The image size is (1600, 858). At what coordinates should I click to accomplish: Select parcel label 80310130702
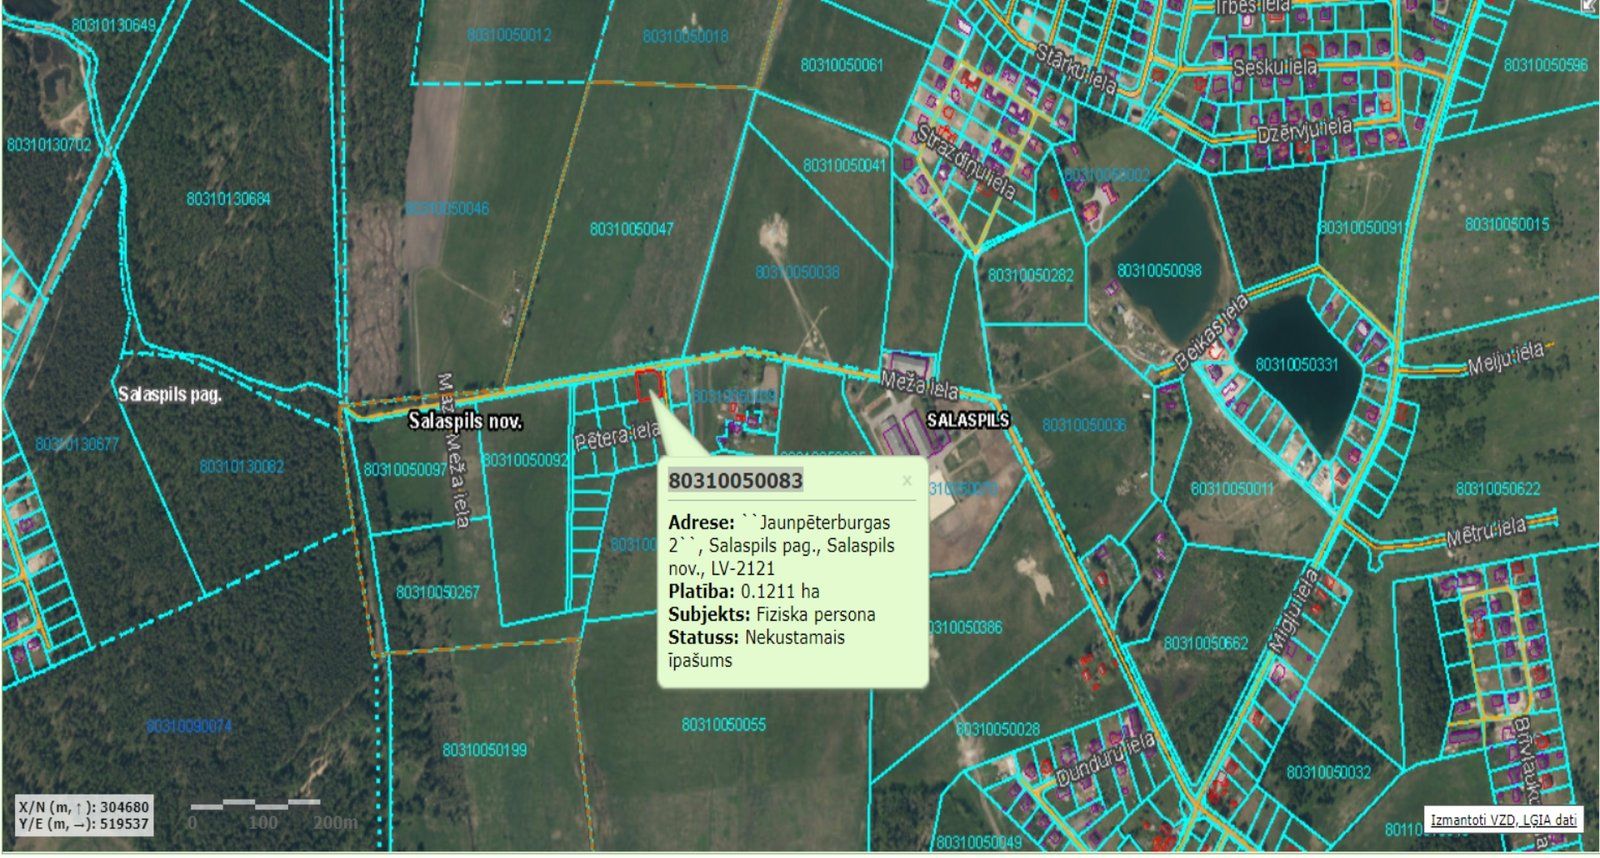pyautogui.click(x=49, y=145)
